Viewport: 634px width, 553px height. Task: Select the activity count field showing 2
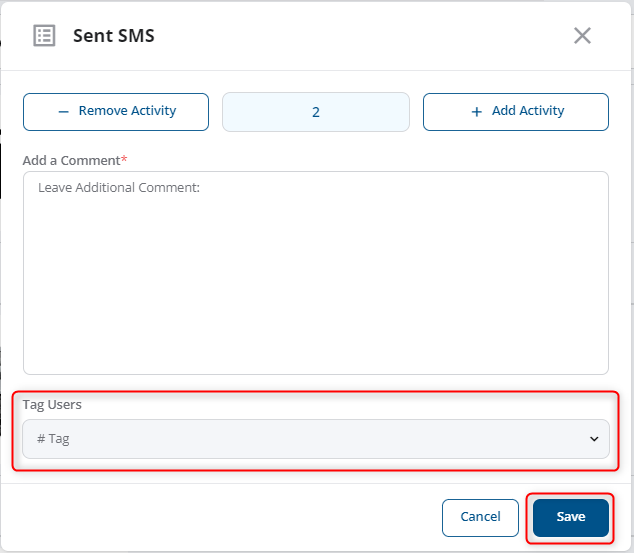(316, 112)
